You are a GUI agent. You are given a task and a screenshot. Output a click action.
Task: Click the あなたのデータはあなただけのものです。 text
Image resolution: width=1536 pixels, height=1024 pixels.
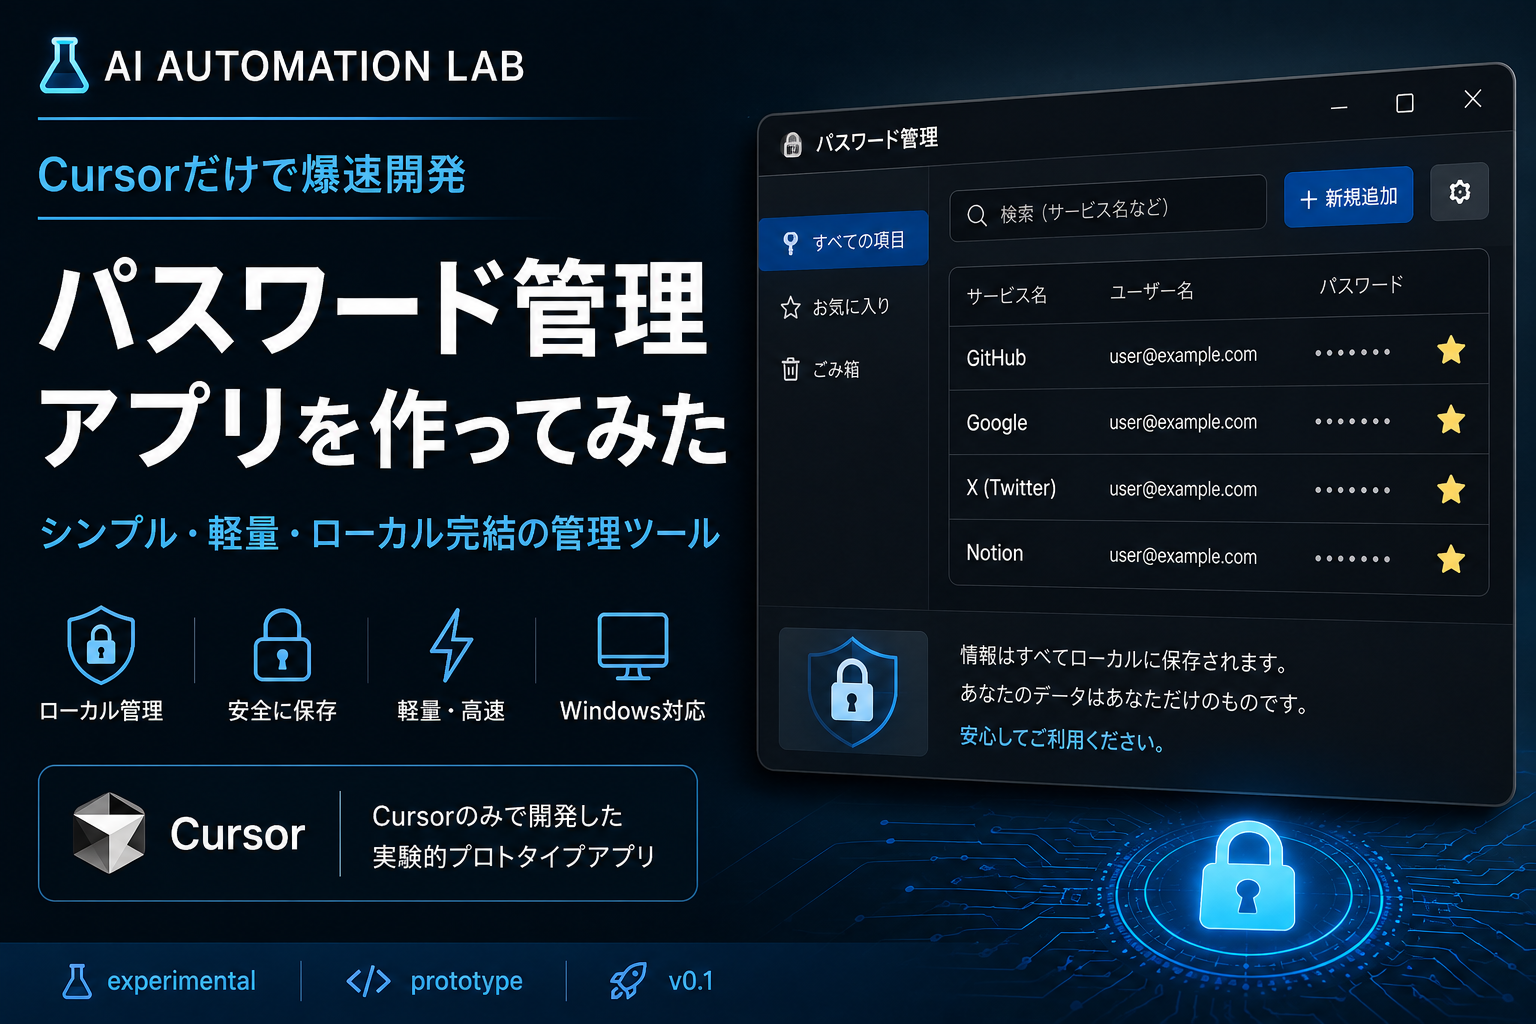coord(1135,699)
